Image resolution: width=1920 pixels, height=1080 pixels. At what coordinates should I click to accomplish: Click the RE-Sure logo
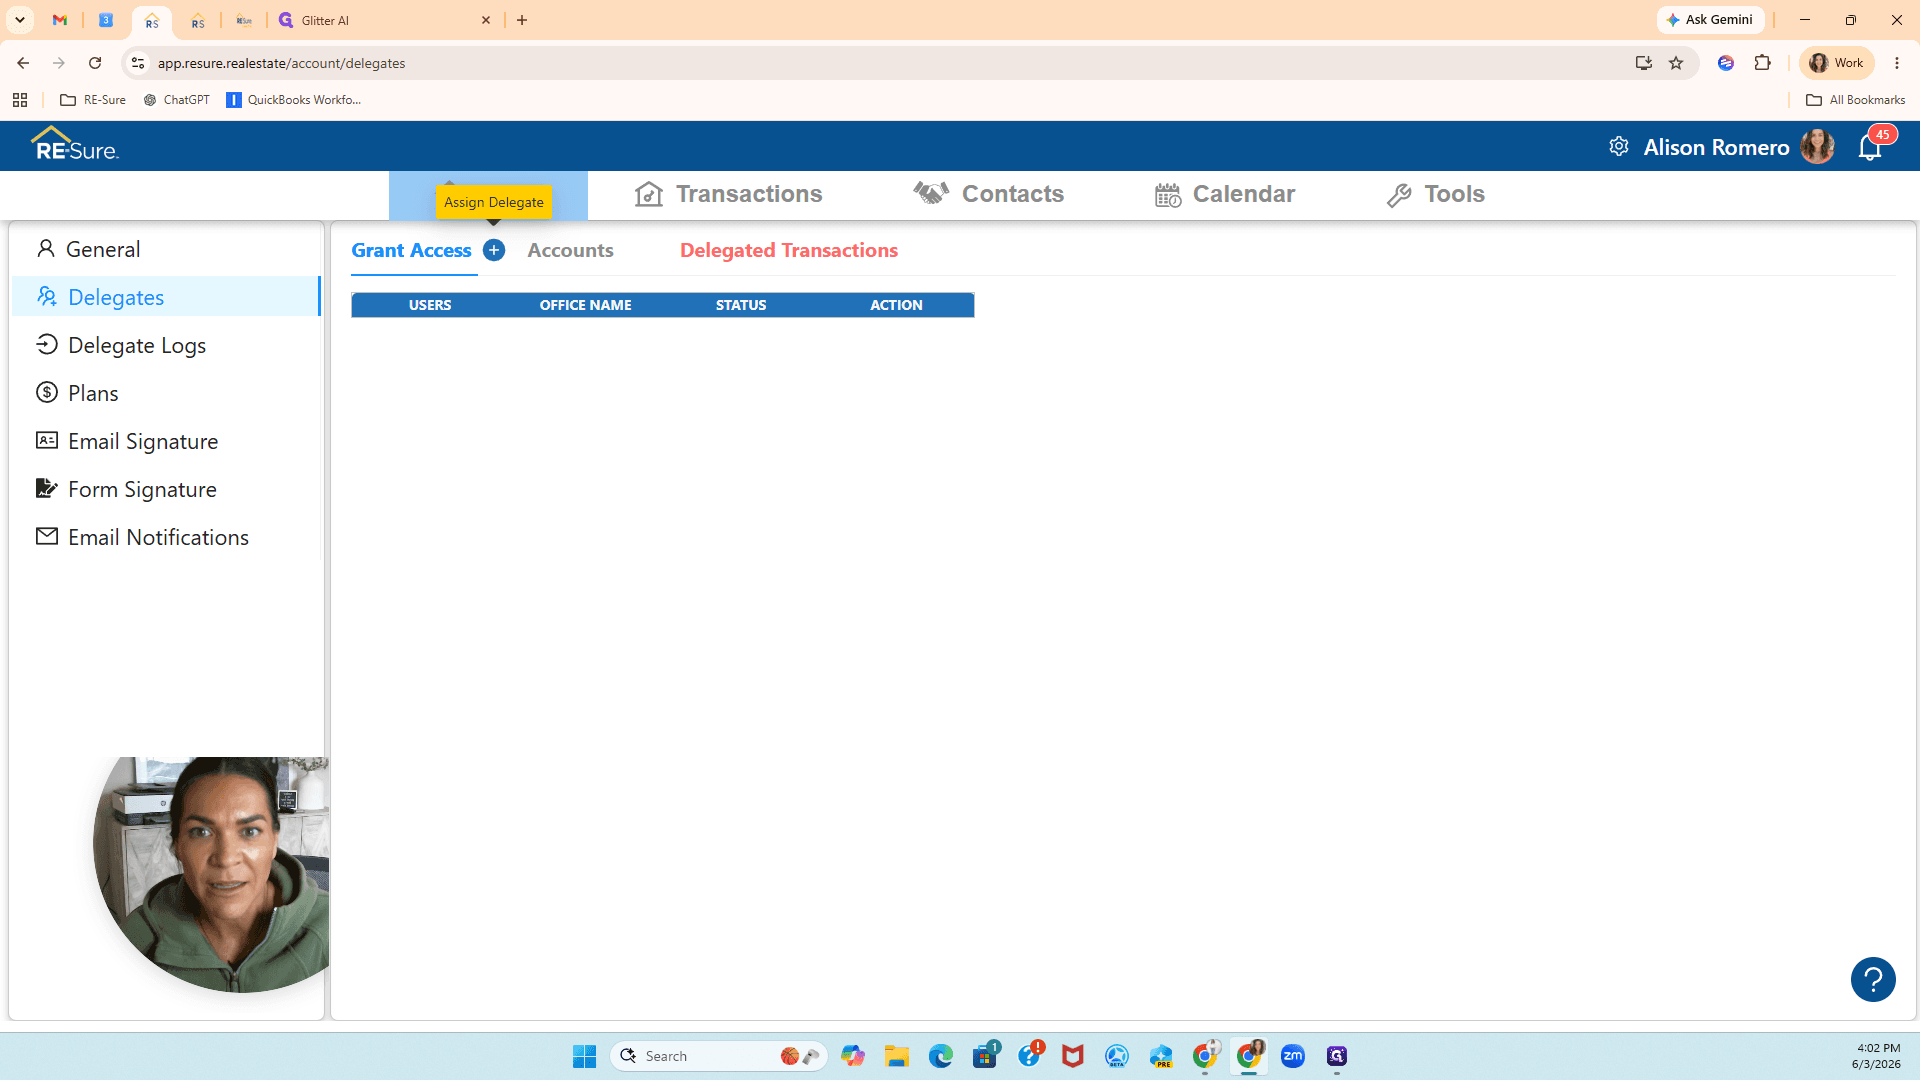click(75, 145)
